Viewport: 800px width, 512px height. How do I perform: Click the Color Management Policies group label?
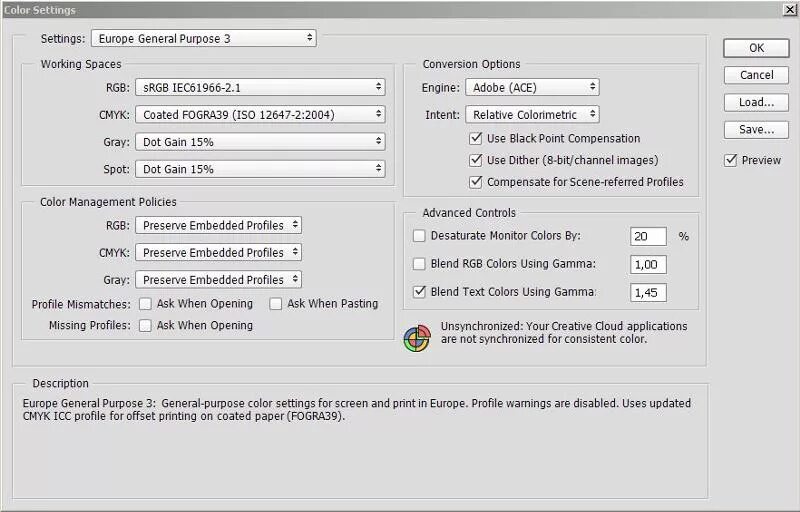(108, 202)
